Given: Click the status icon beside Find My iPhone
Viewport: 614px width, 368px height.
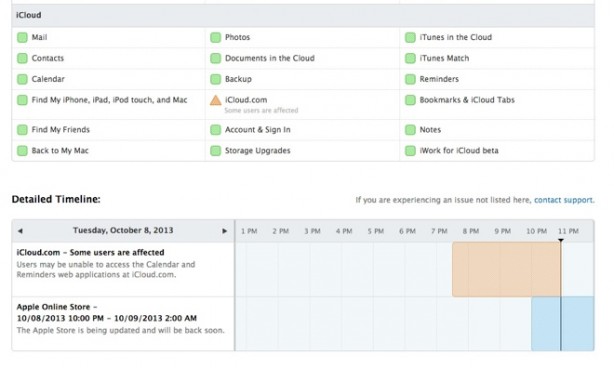Looking at the screenshot, I should (x=22, y=100).
